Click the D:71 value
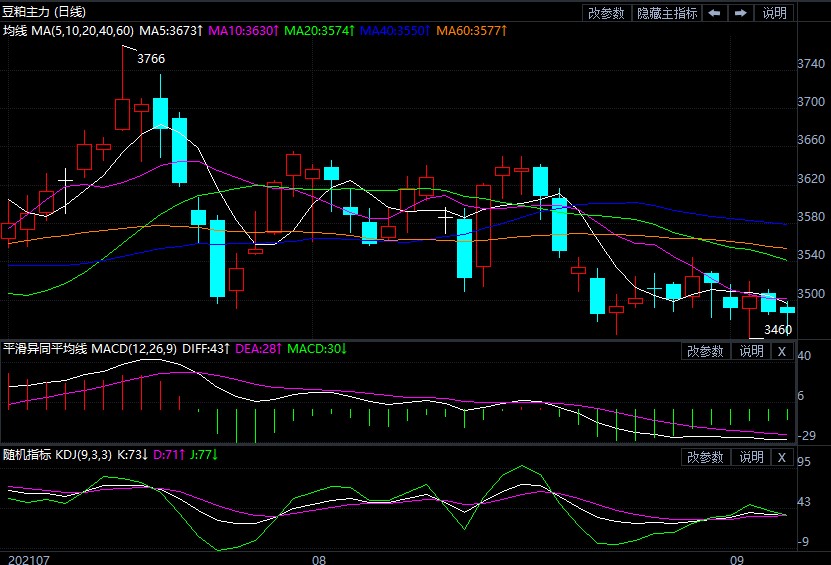Image resolution: width=831 pixels, height=565 pixels. coord(169,455)
